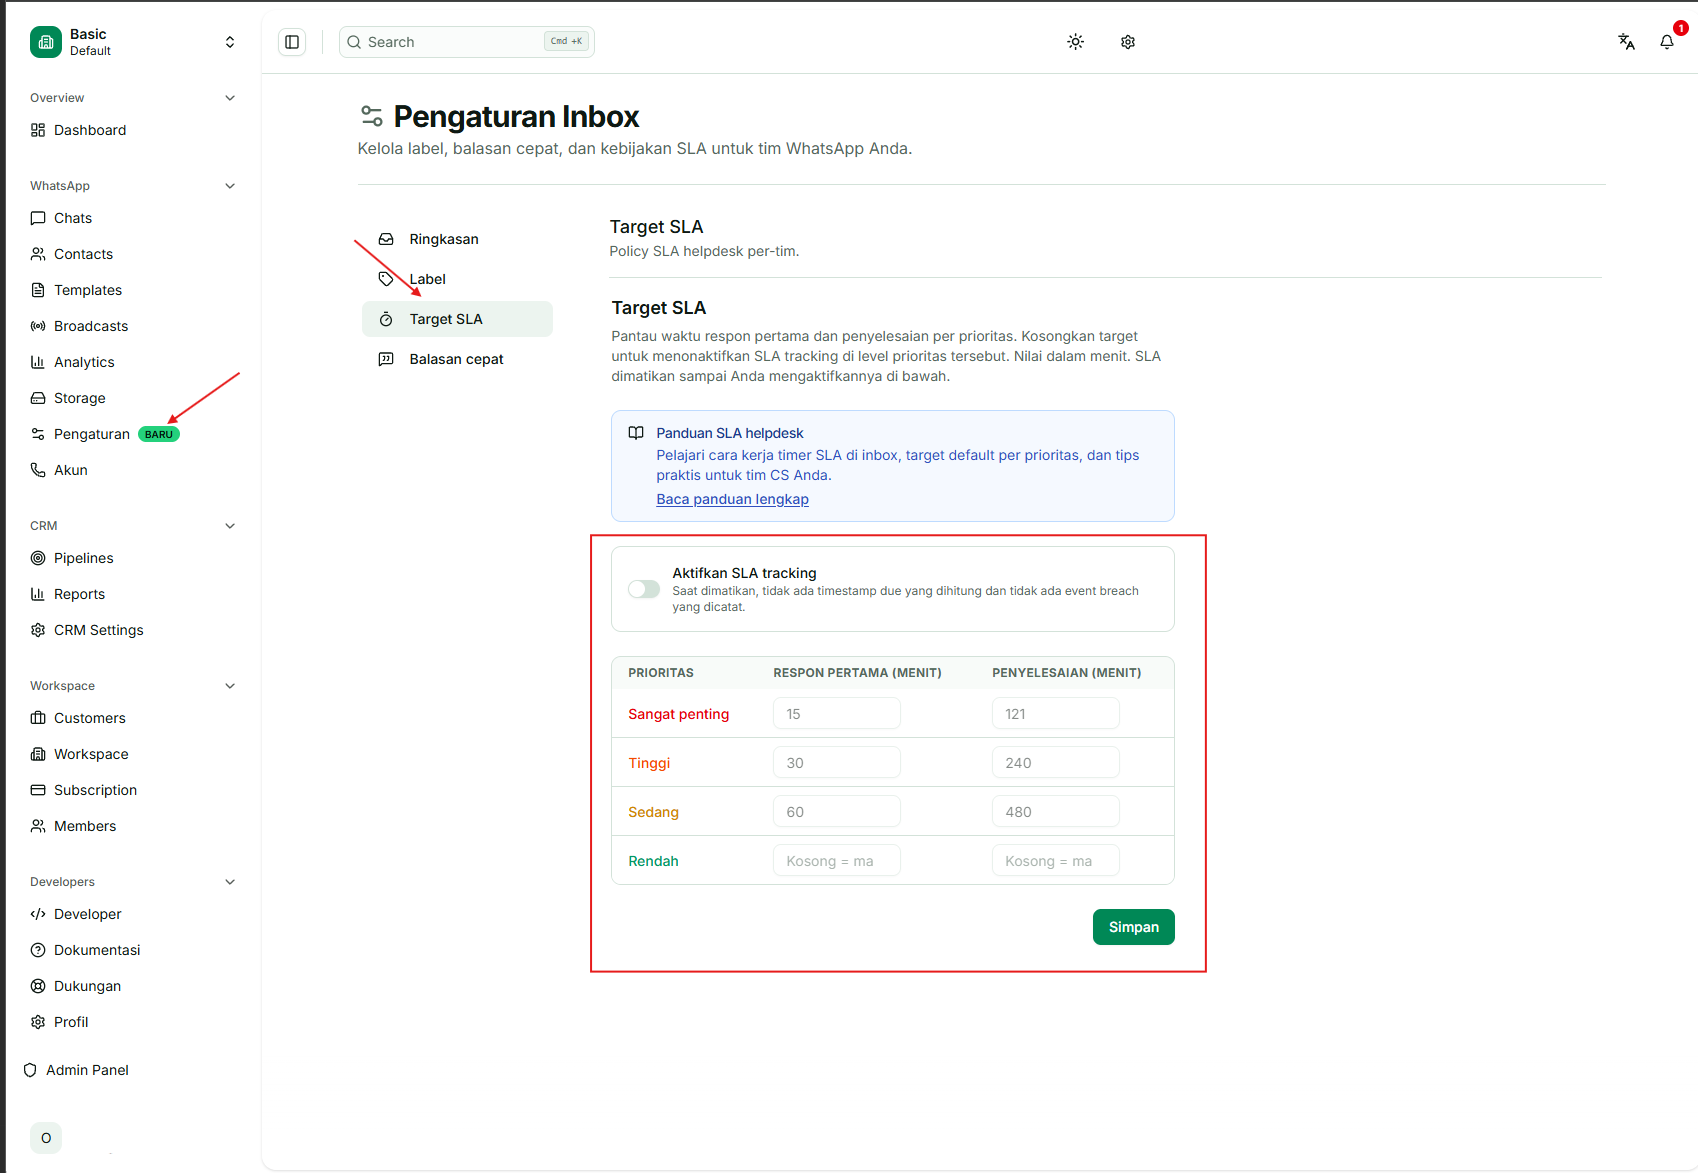Edit Tinggi penyelesaian field
The width and height of the screenshot is (1698, 1173).
(x=1055, y=763)
